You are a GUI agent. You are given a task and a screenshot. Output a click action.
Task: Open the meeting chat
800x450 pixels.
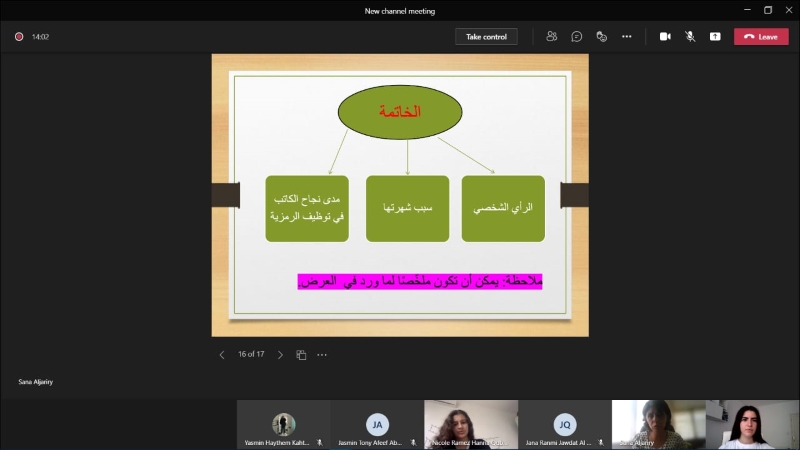pos(577,36)
